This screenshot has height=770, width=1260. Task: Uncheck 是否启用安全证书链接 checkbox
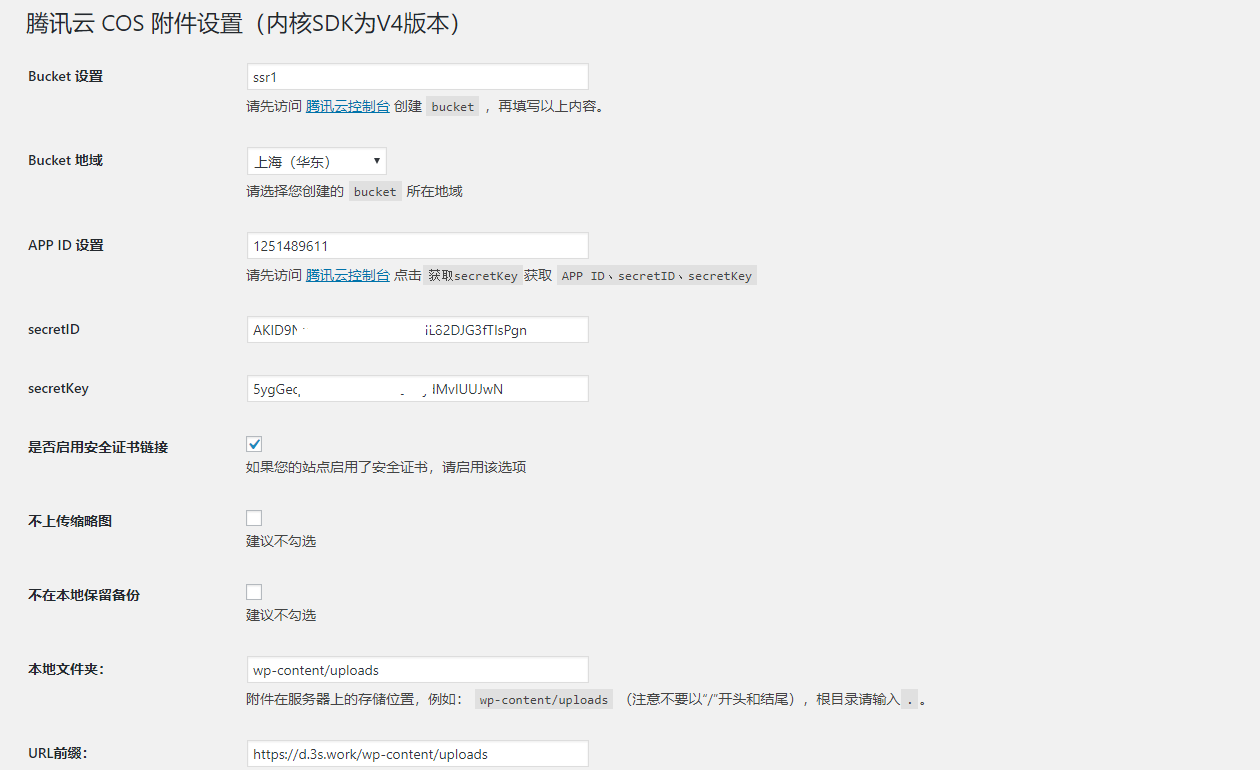click(254, 444)
